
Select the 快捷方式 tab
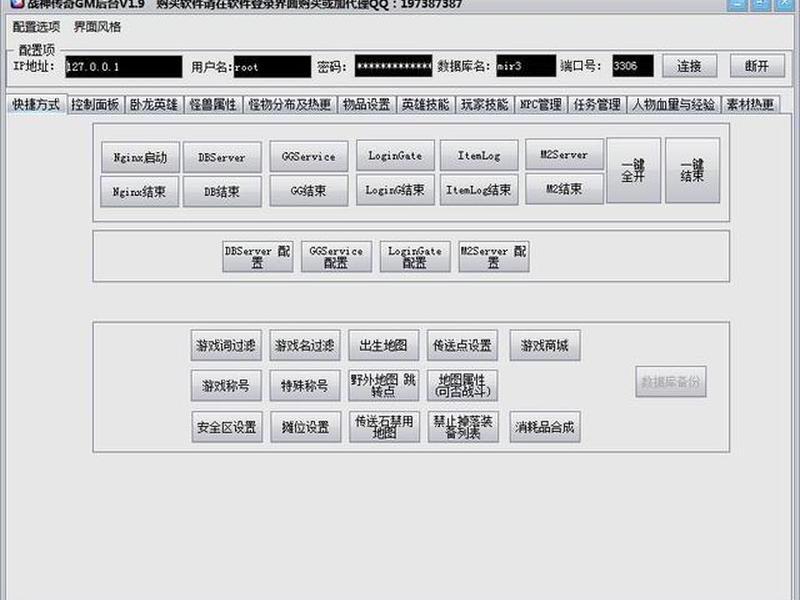click(x=37, y=105)
